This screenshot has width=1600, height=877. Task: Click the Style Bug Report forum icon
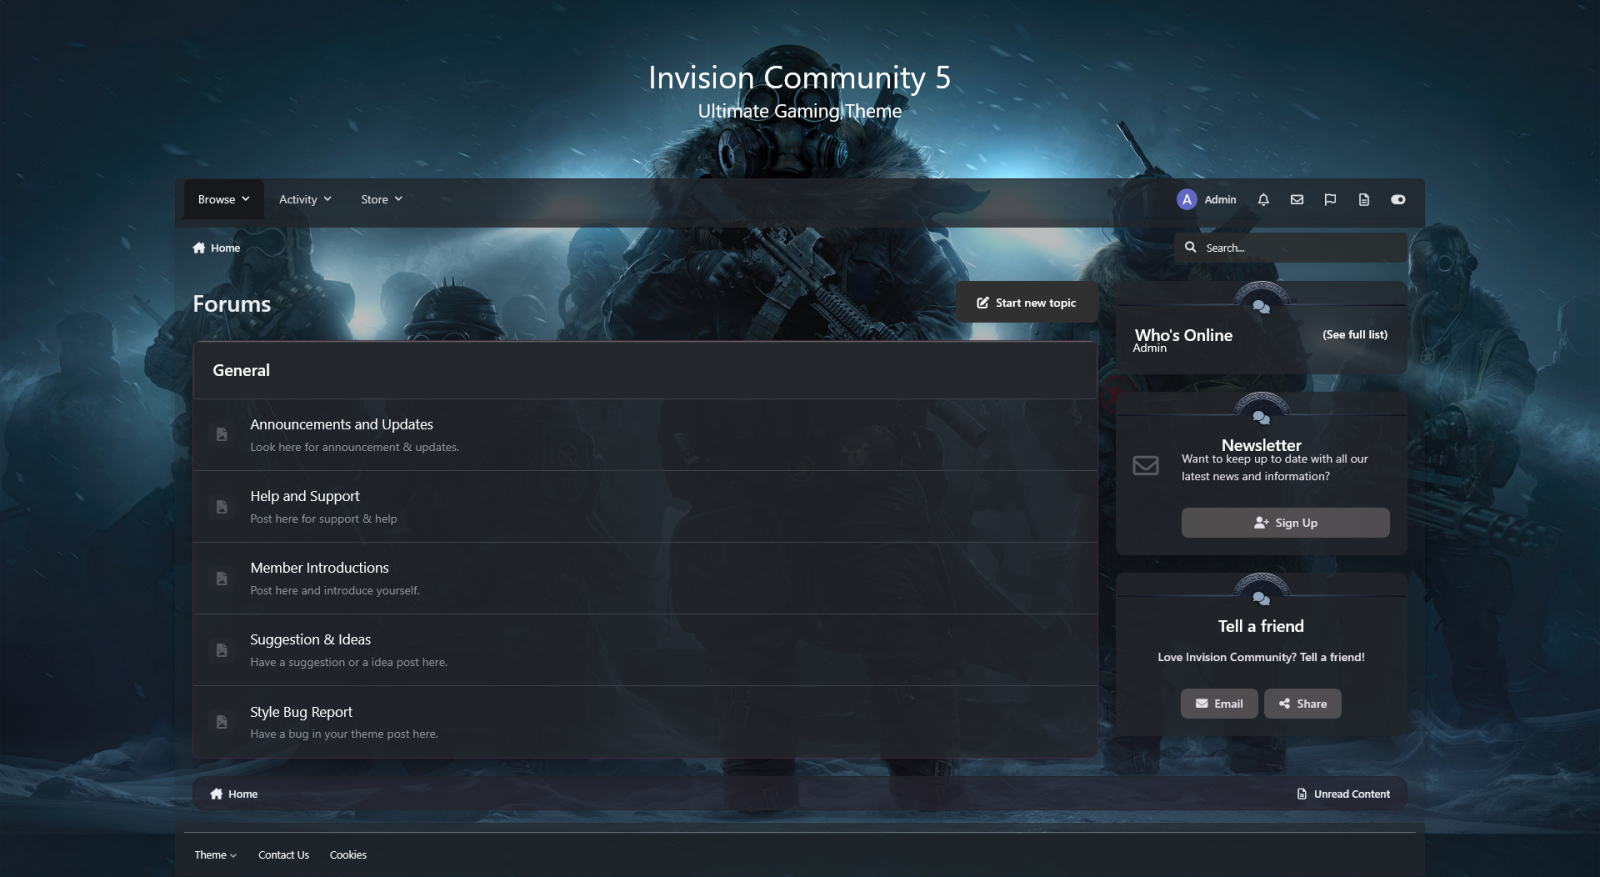222,722
